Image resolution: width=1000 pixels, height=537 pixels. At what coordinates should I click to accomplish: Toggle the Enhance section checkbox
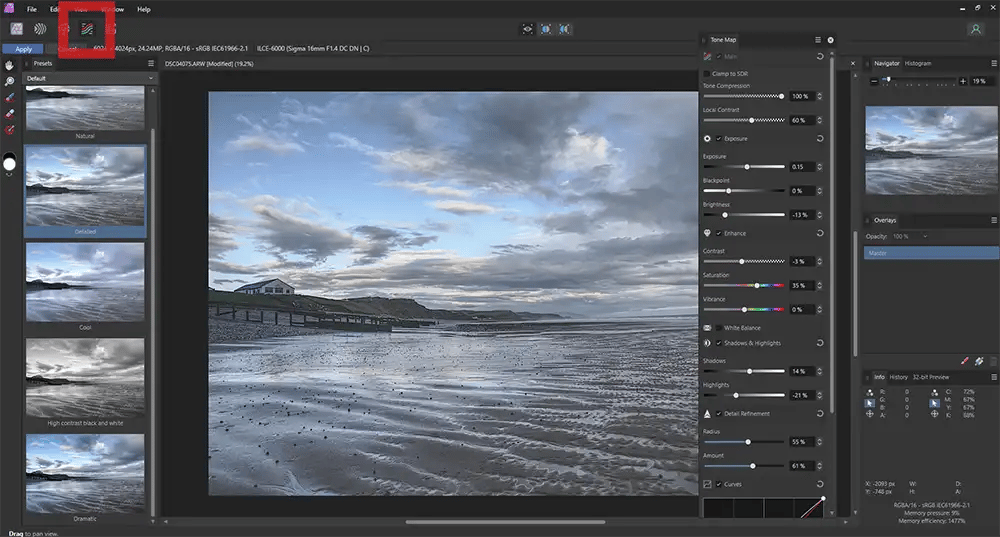click(x=719, y=233)
